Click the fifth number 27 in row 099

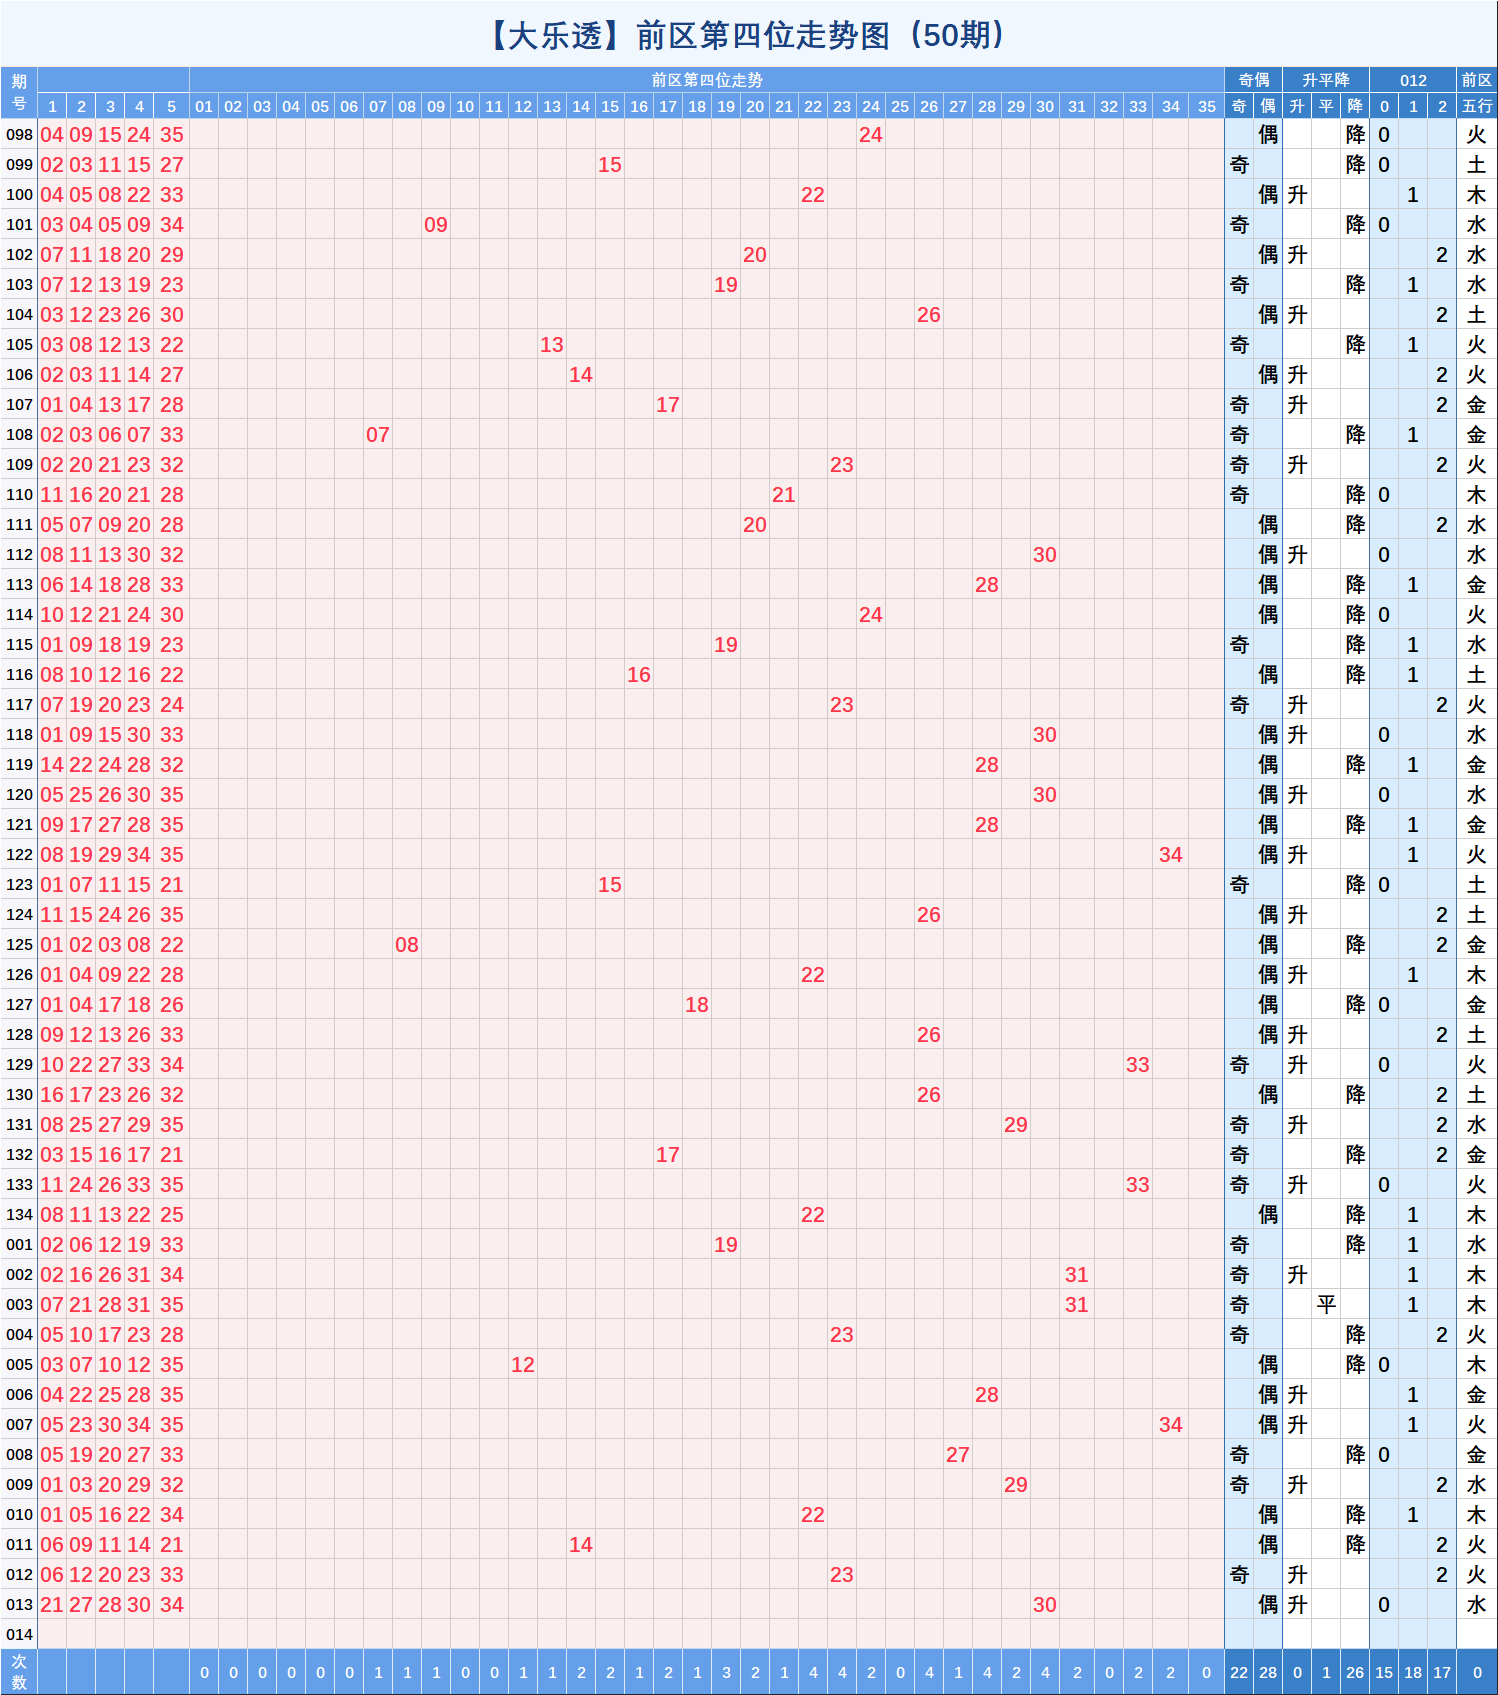172,165
